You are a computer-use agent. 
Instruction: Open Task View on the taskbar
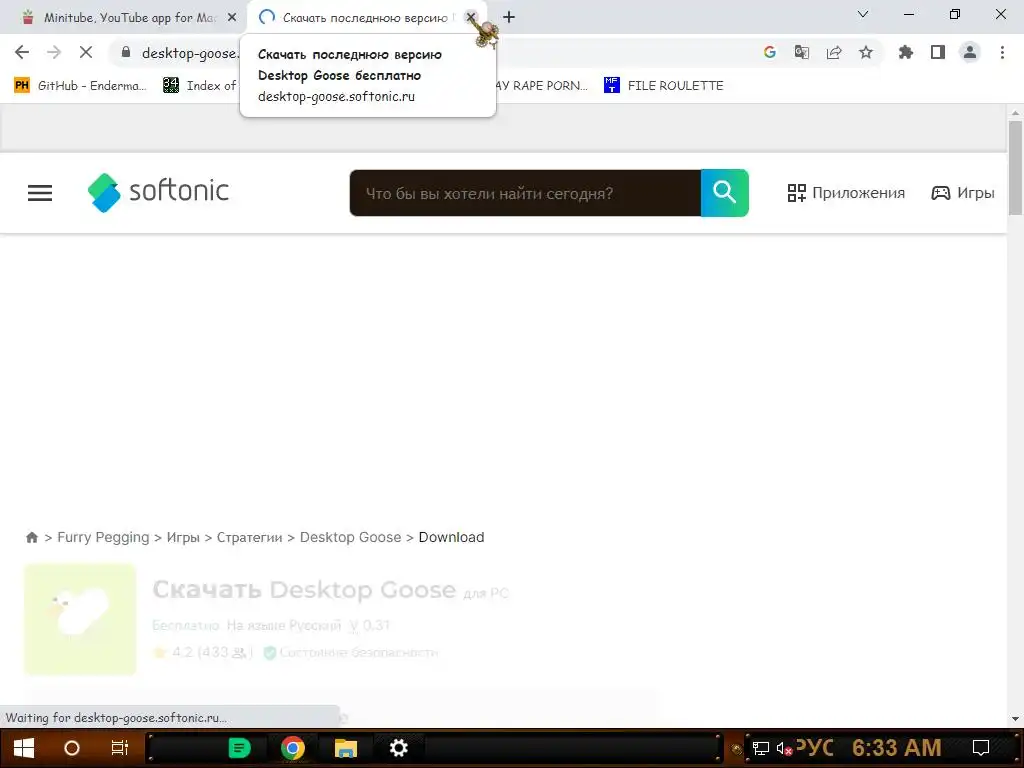pyautogui.click(x=120, y=748)
